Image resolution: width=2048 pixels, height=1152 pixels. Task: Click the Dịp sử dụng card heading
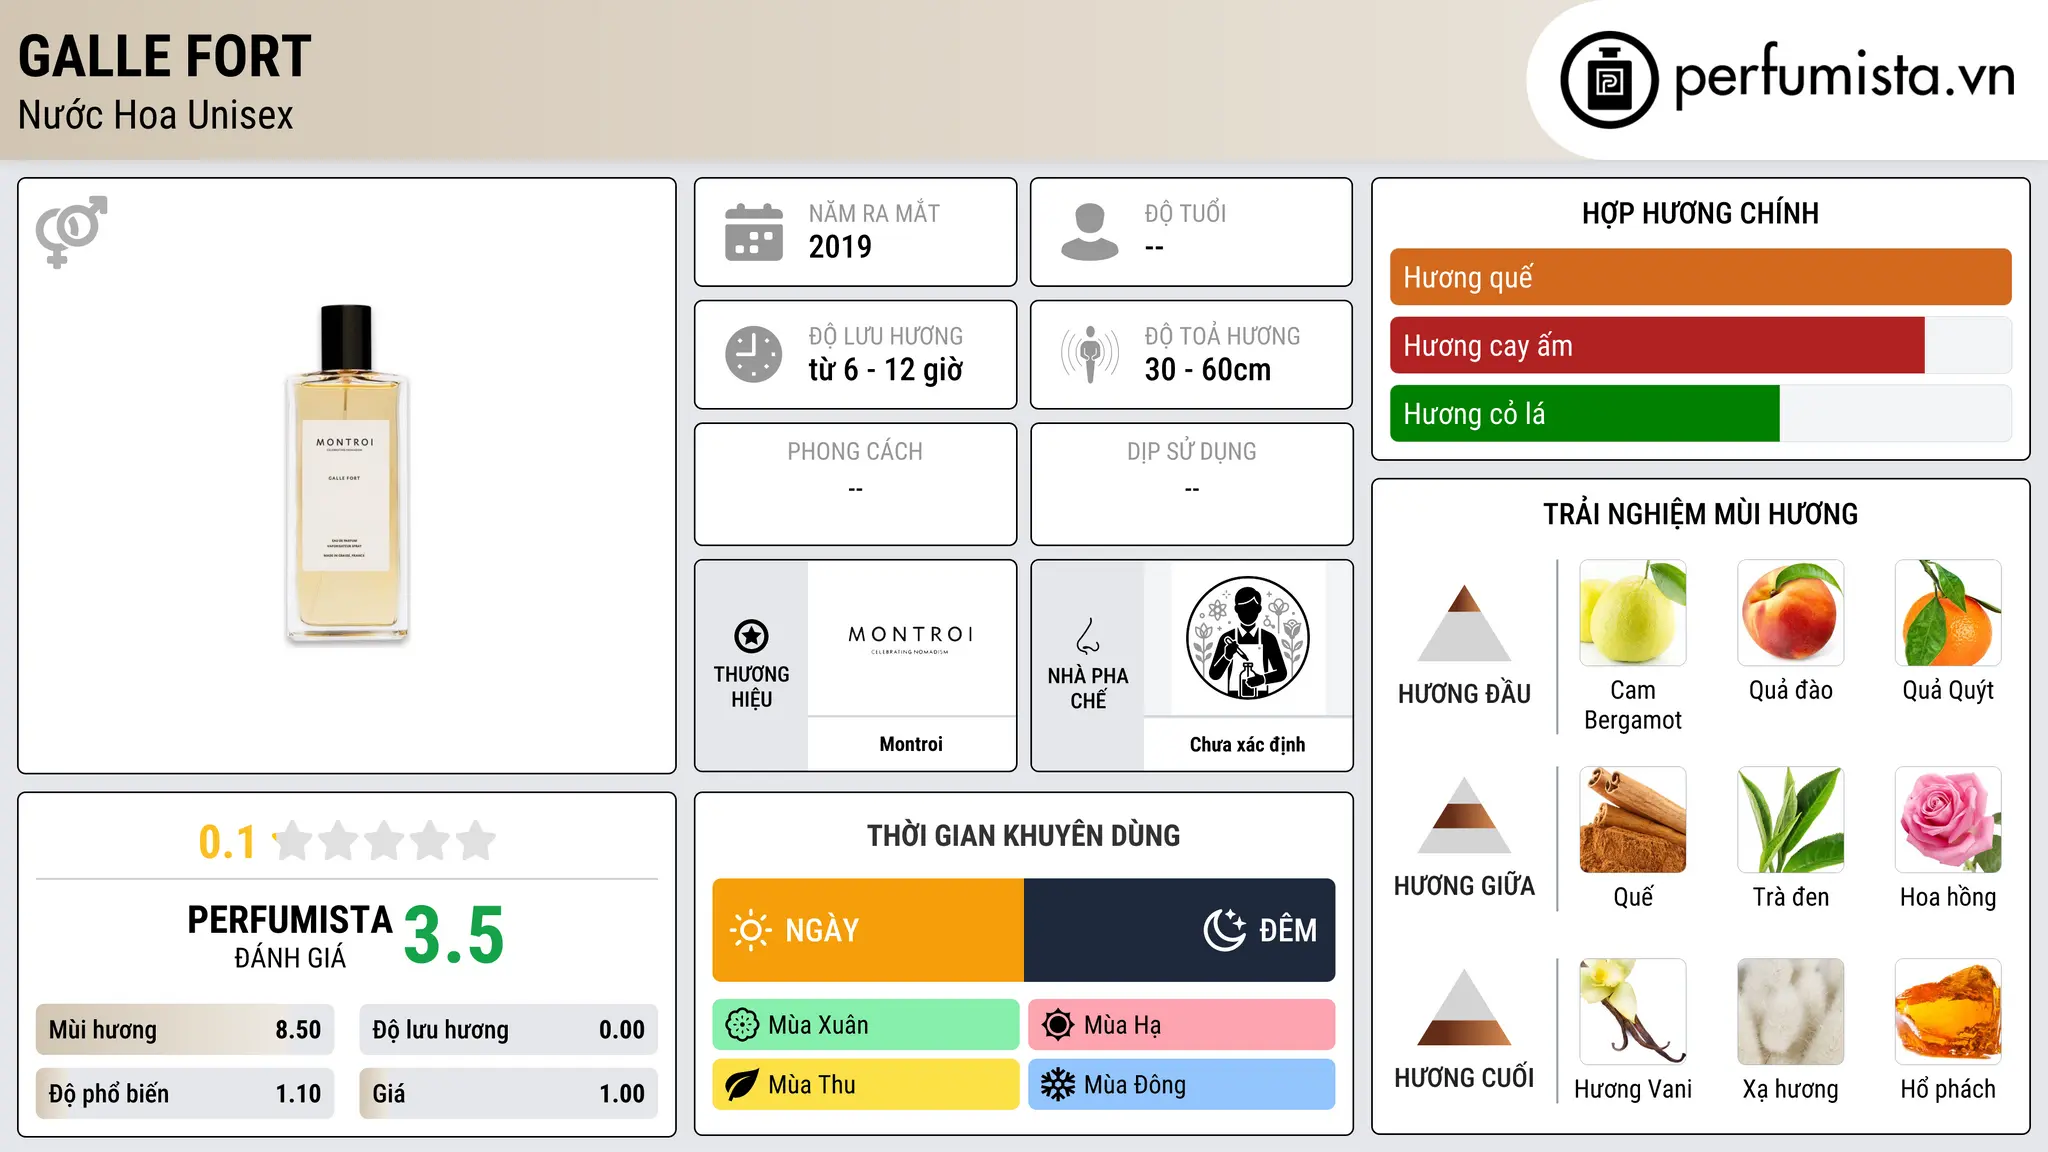coord(1191,452)
